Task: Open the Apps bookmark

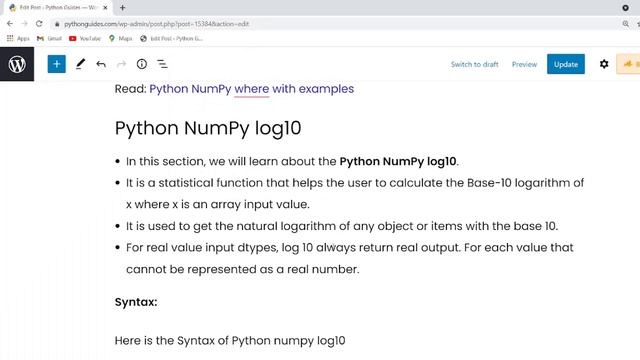Action: [x=18, y=38]
